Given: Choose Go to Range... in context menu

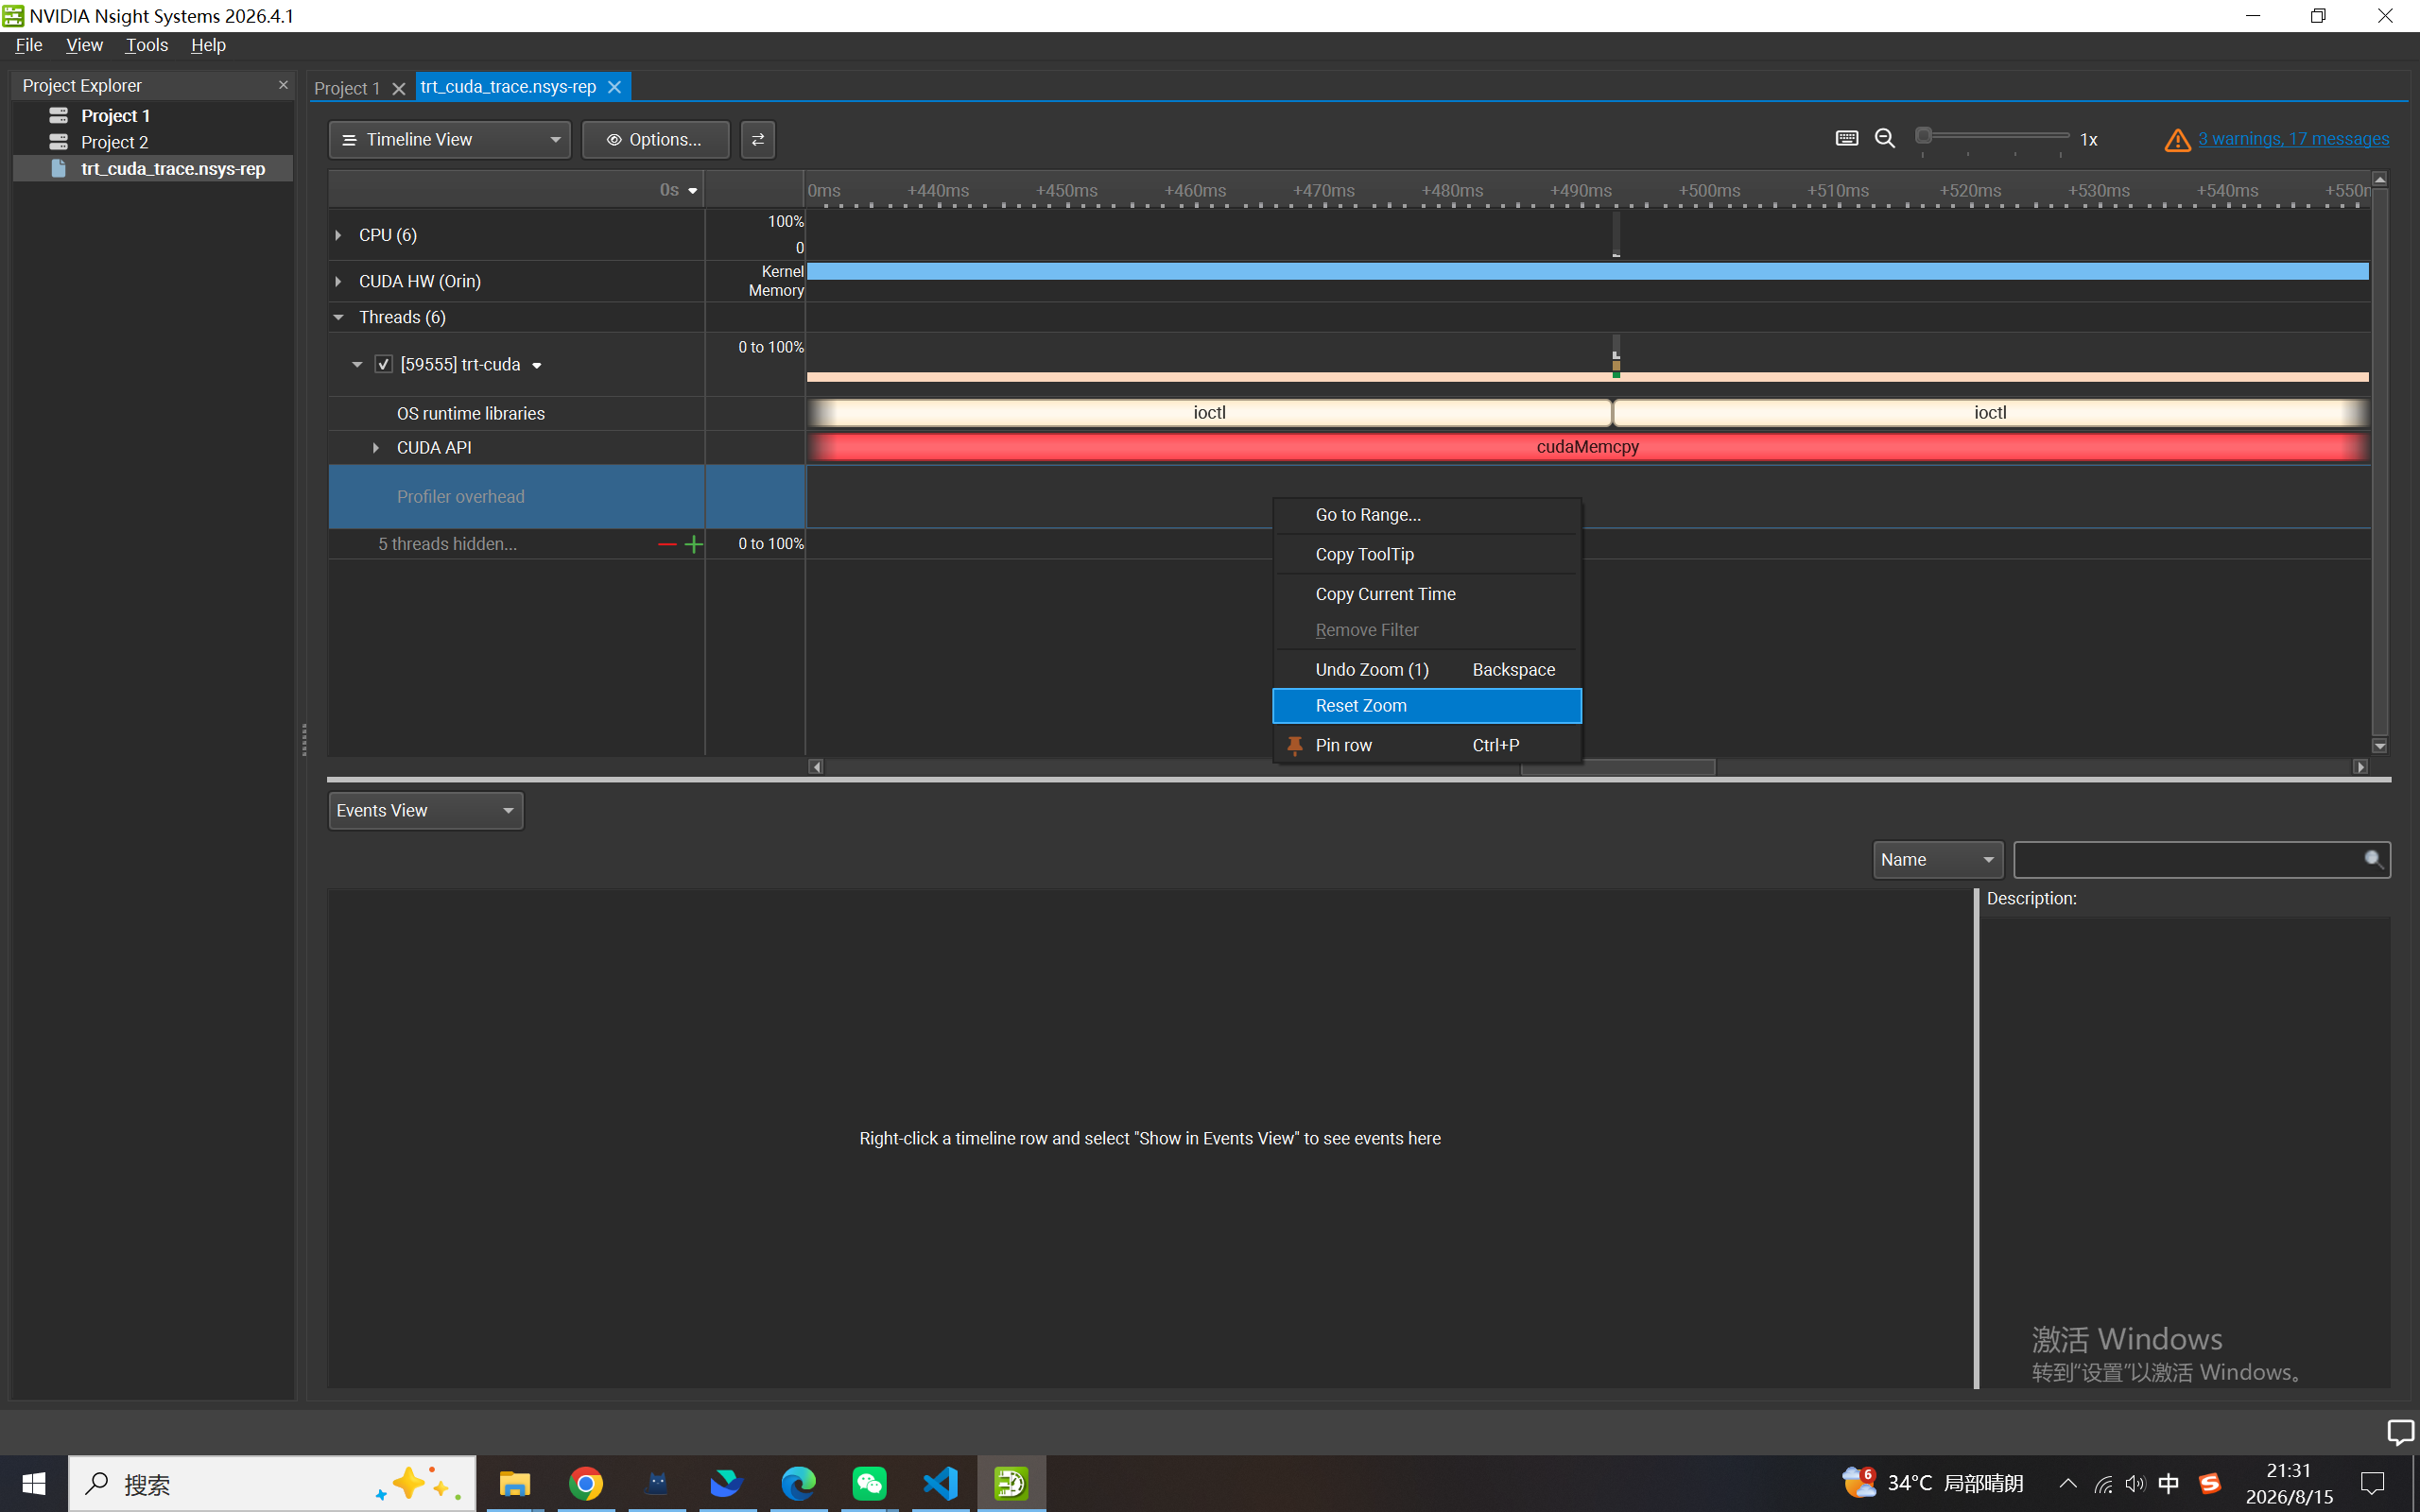Looking at the screenshot, I should (x=1427, y=515).
